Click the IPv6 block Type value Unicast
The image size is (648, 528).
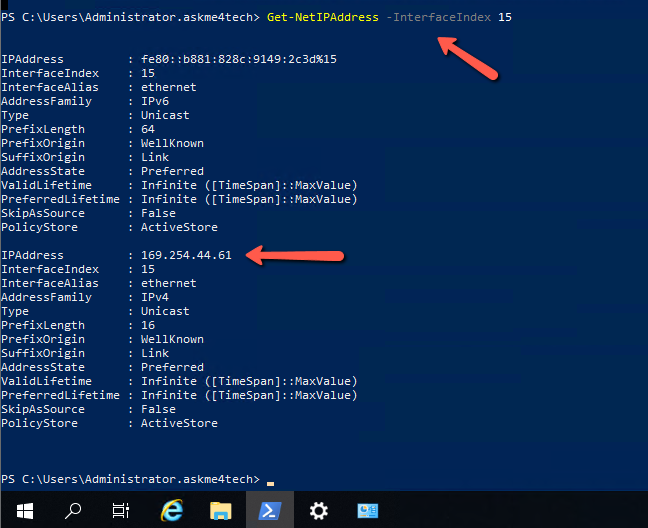[165, 115]
